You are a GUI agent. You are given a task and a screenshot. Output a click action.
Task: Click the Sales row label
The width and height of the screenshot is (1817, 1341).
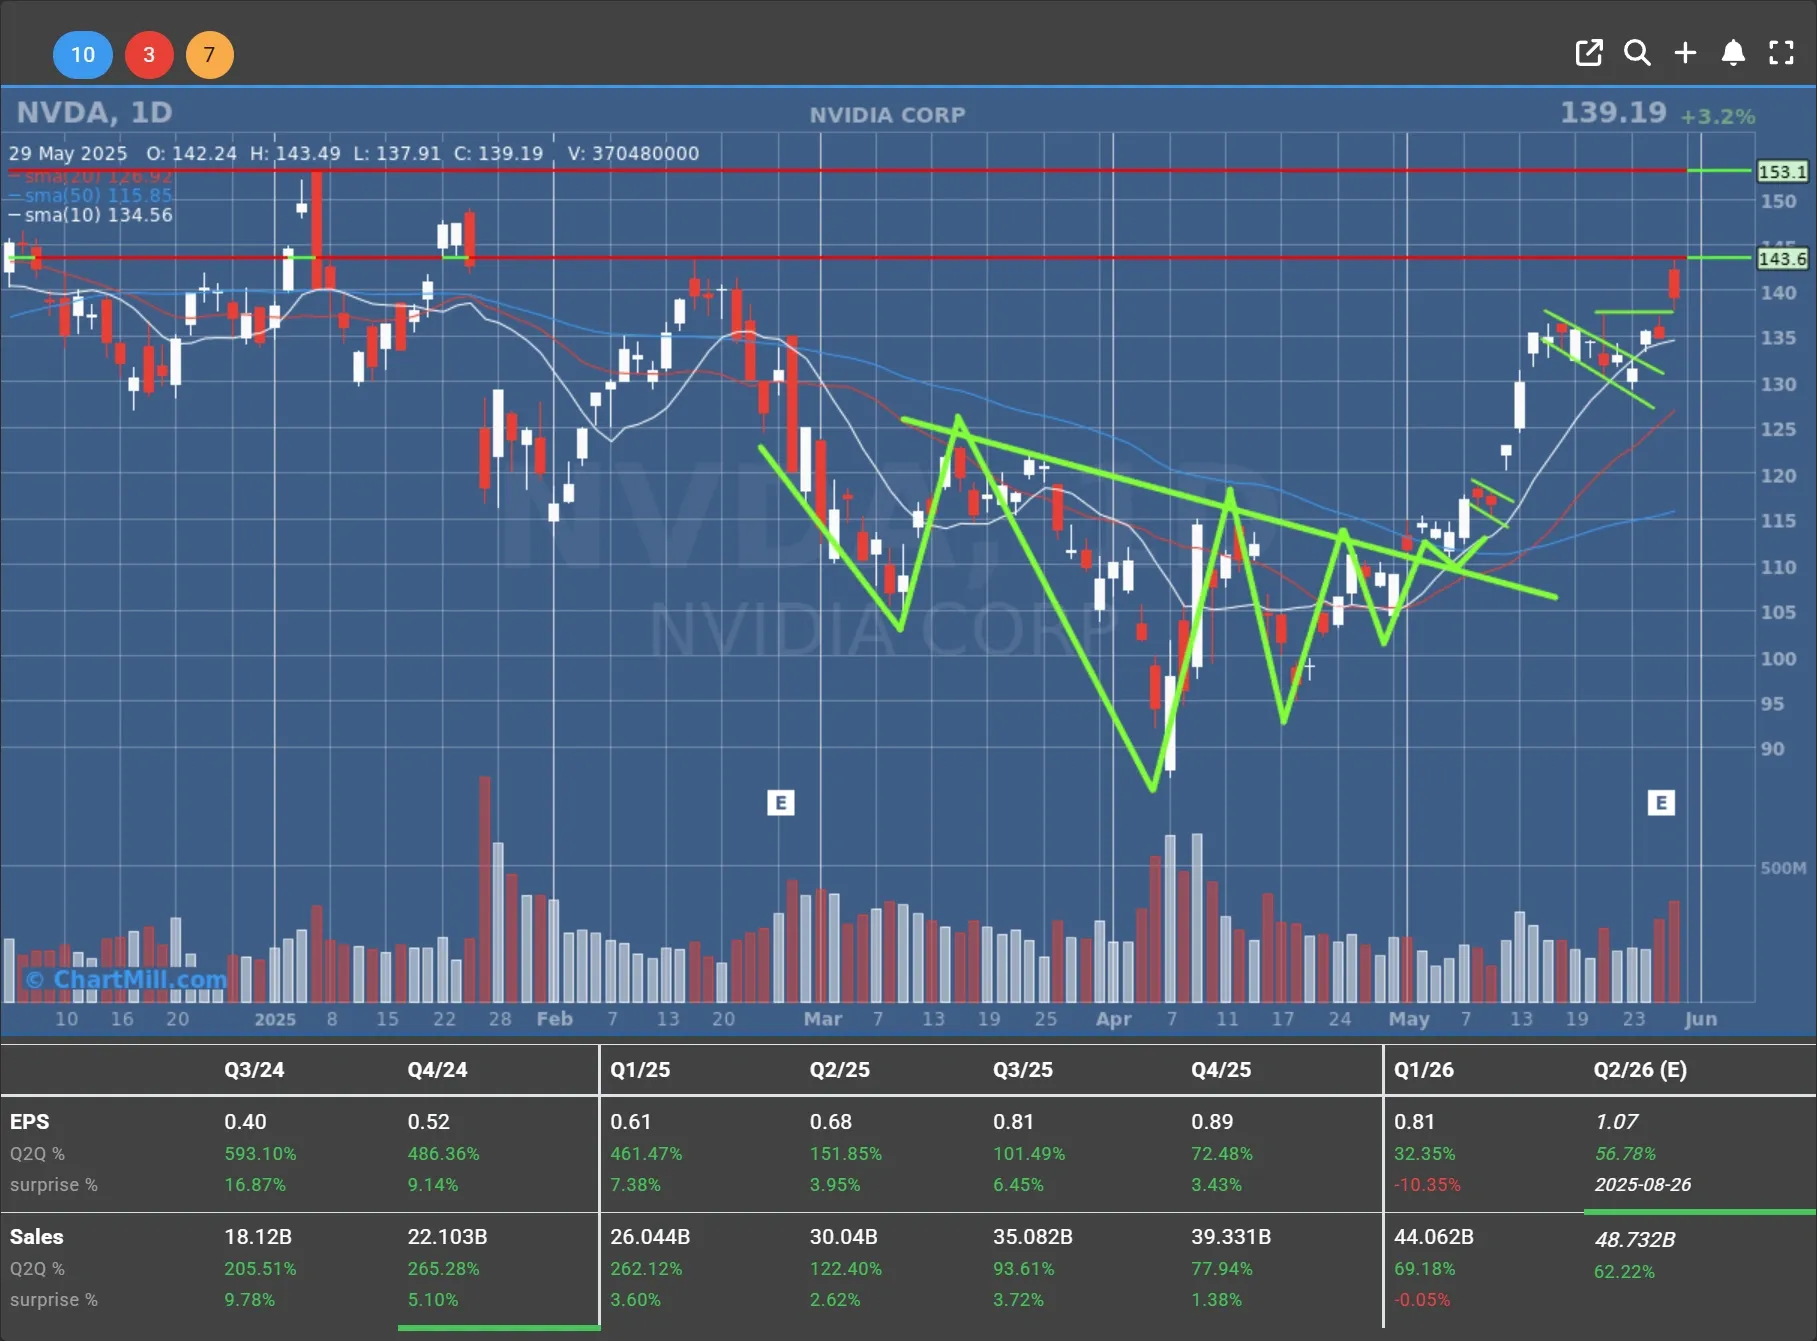click(x=37, y=1237)
